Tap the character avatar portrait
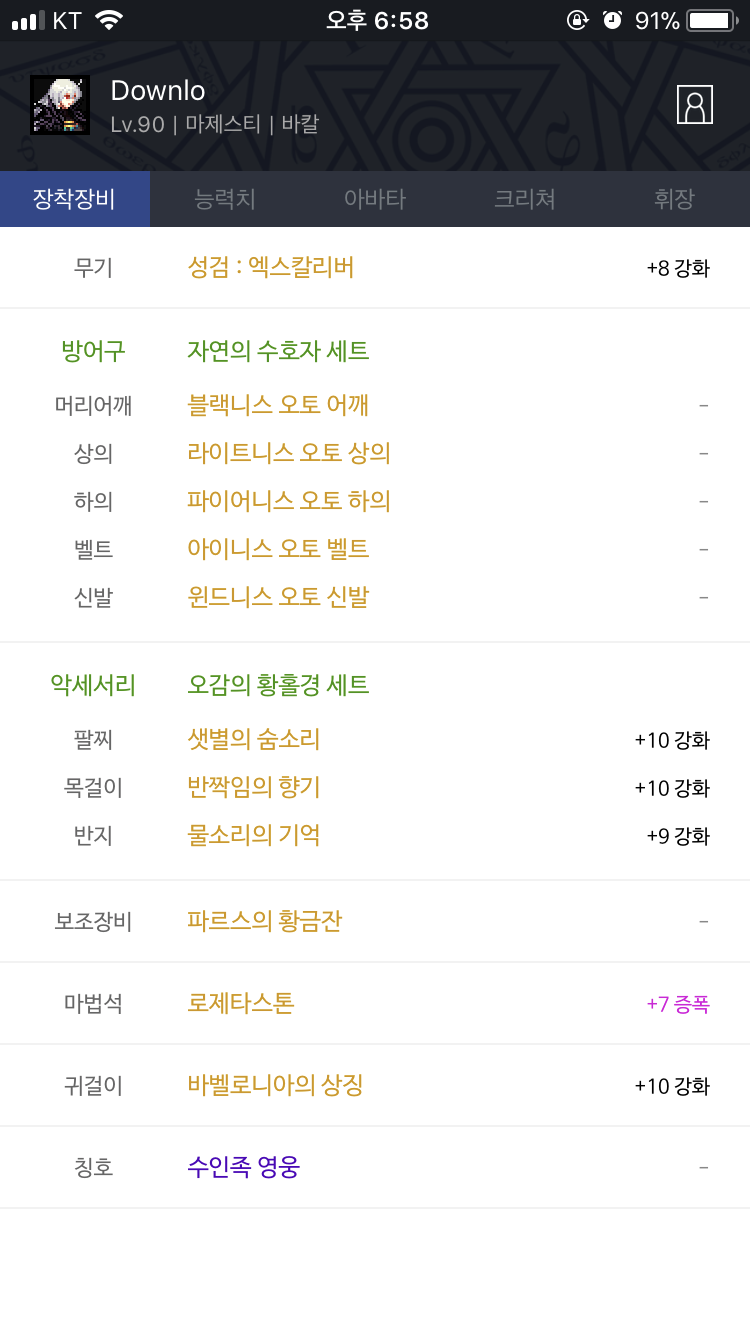 point(60,105)
